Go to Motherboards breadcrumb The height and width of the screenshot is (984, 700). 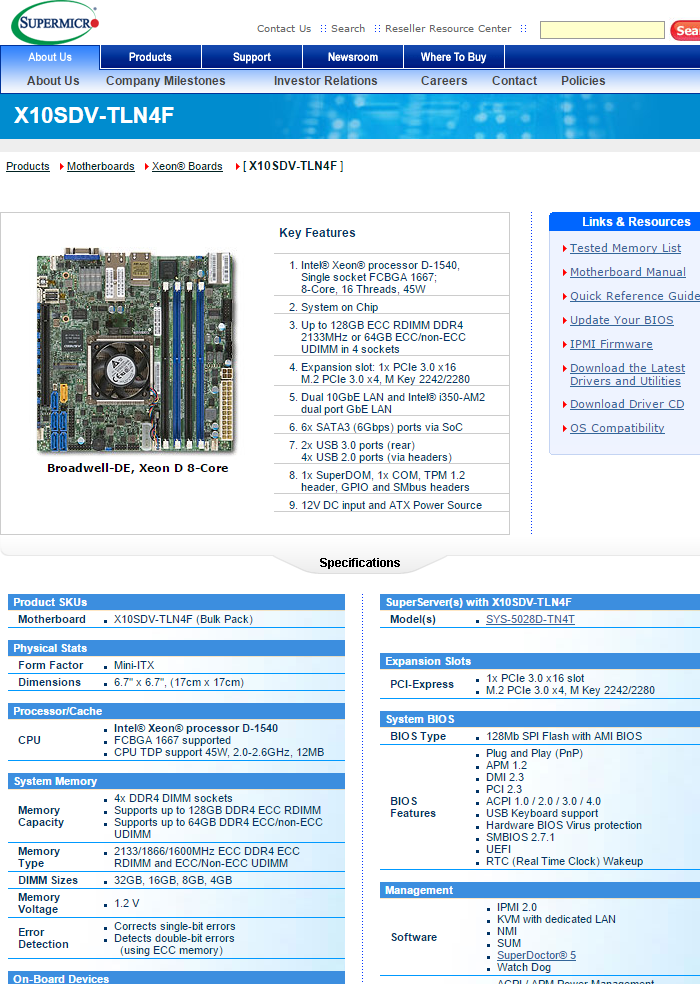pyautogui.click(x=100, y=166)
